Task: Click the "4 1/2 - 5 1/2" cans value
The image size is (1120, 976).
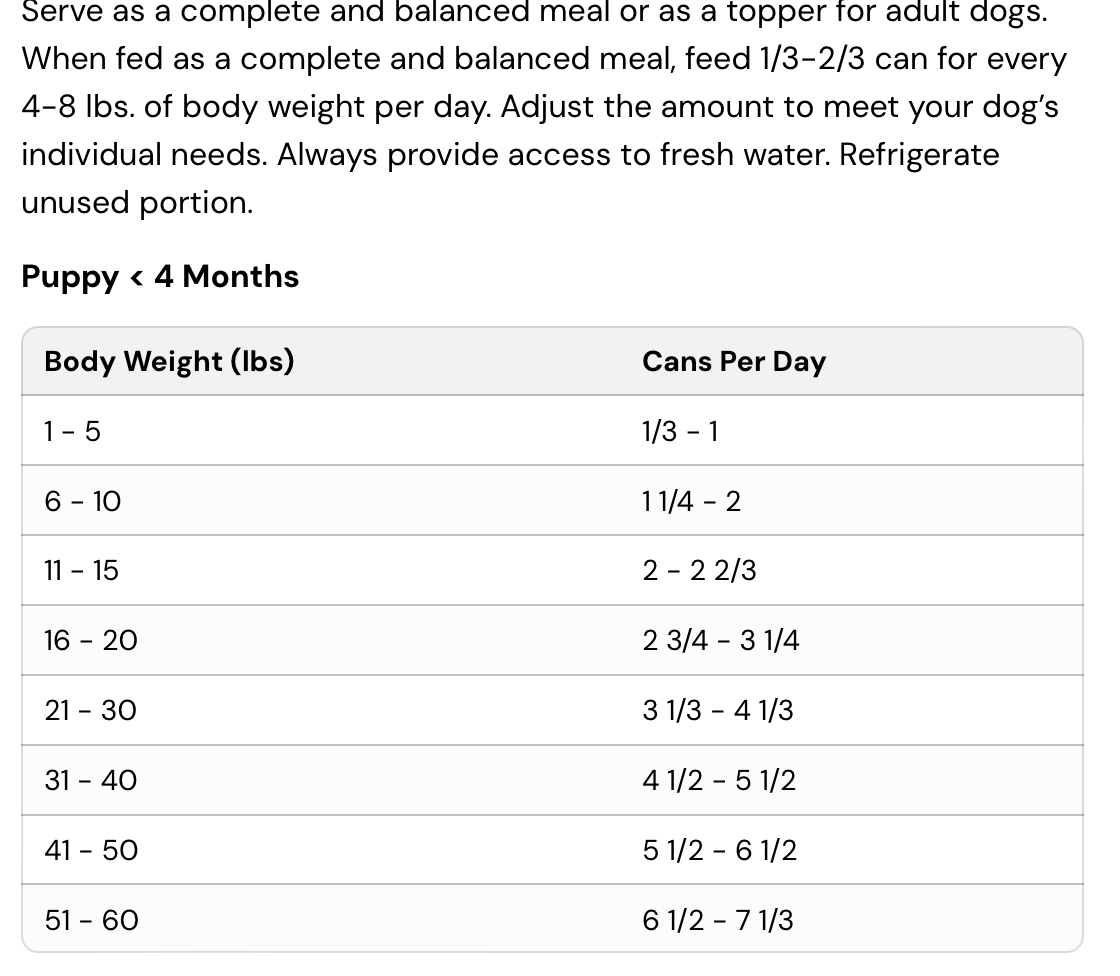Action: coord(718,780)
